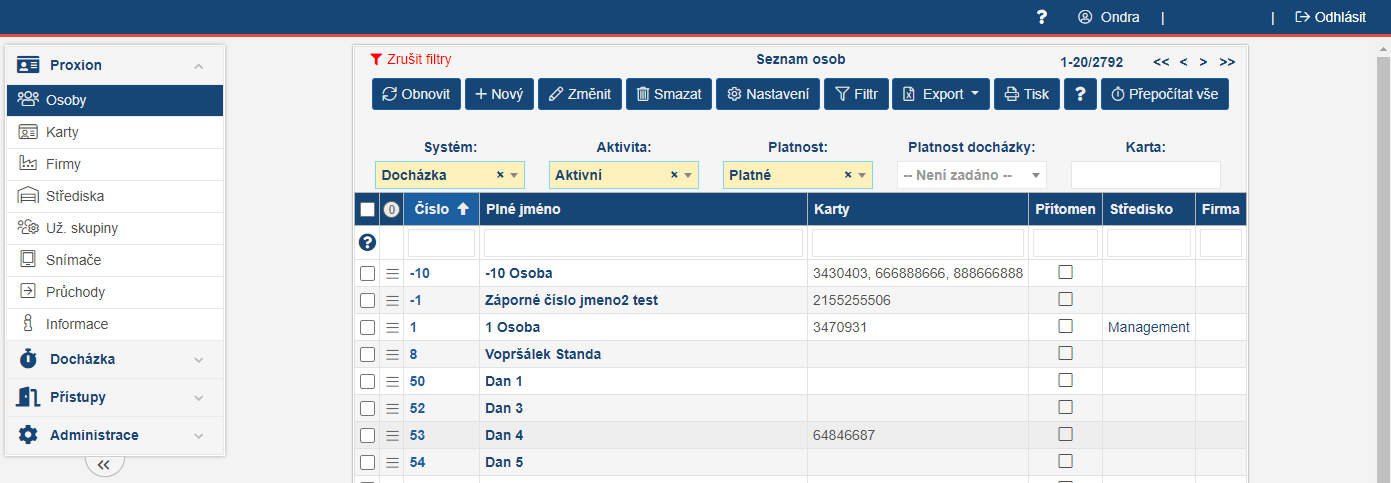Click the Přepočítat vše button

1165,94
